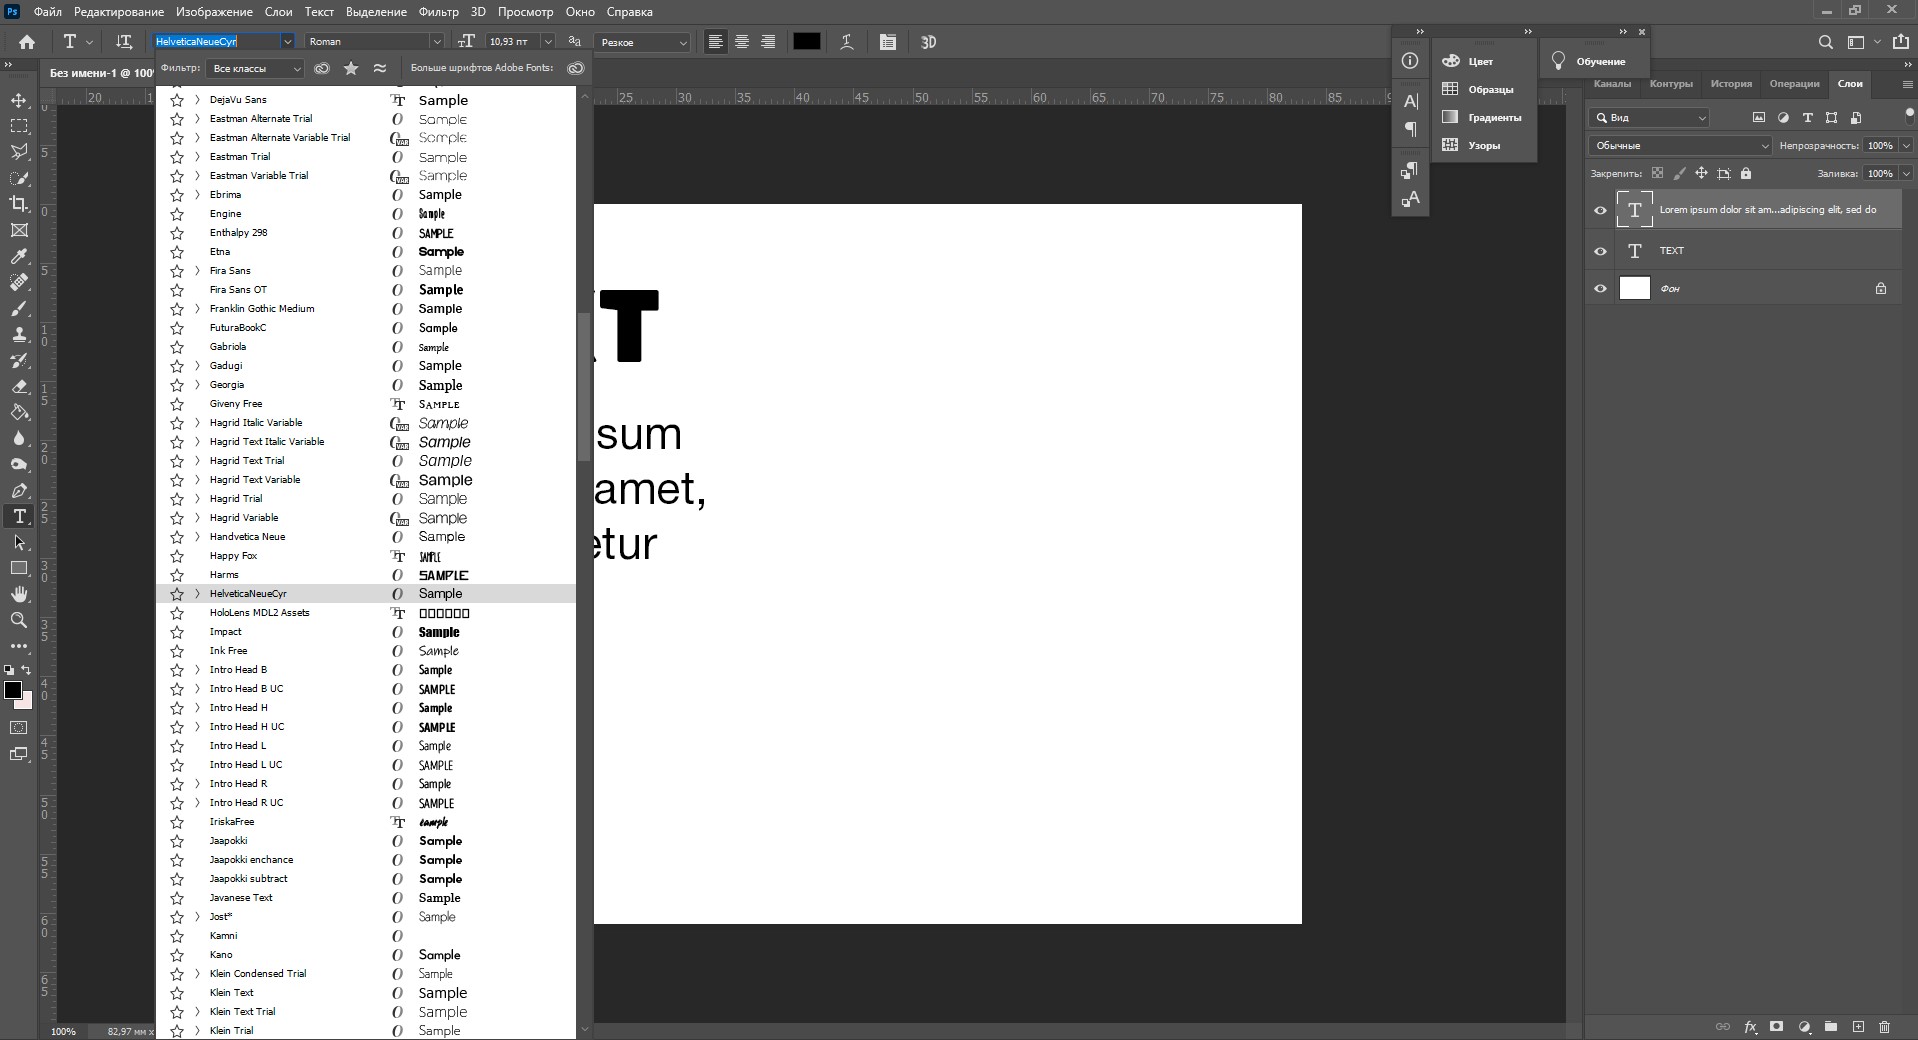Select the Eyedropper tool

tap(19, 257)
